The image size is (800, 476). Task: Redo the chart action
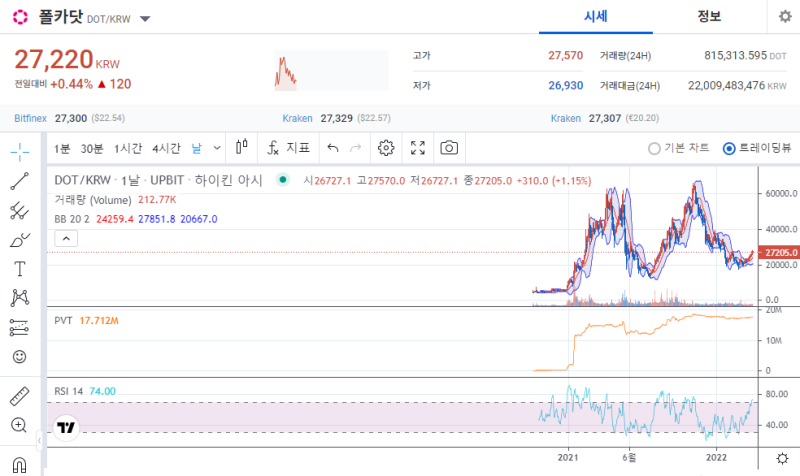[356, 148]
